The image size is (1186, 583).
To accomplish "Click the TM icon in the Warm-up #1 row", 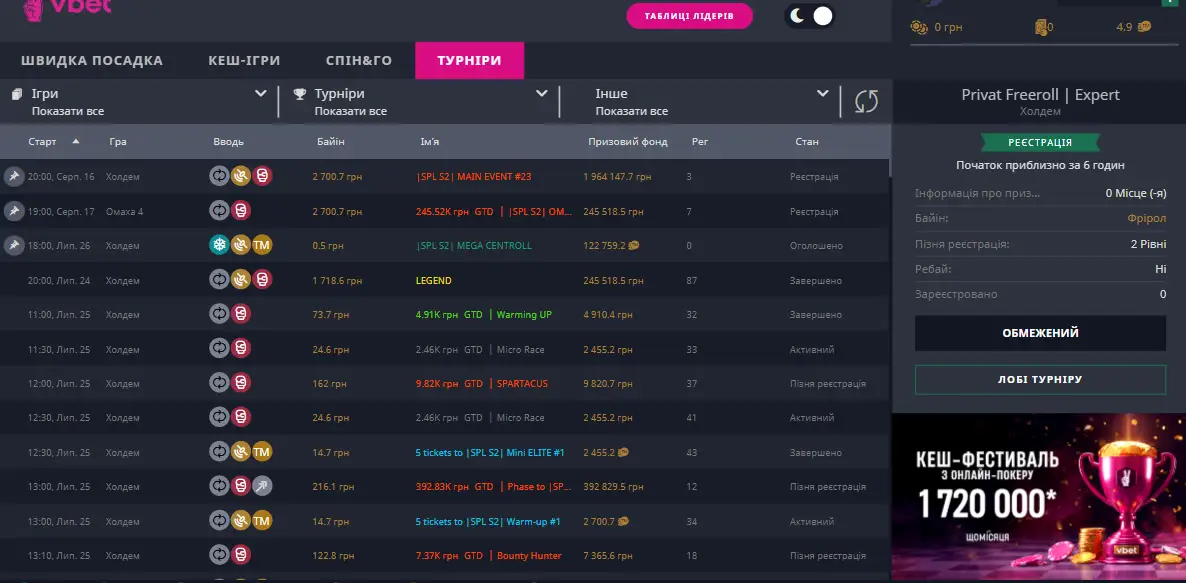I will click(262, 520).
